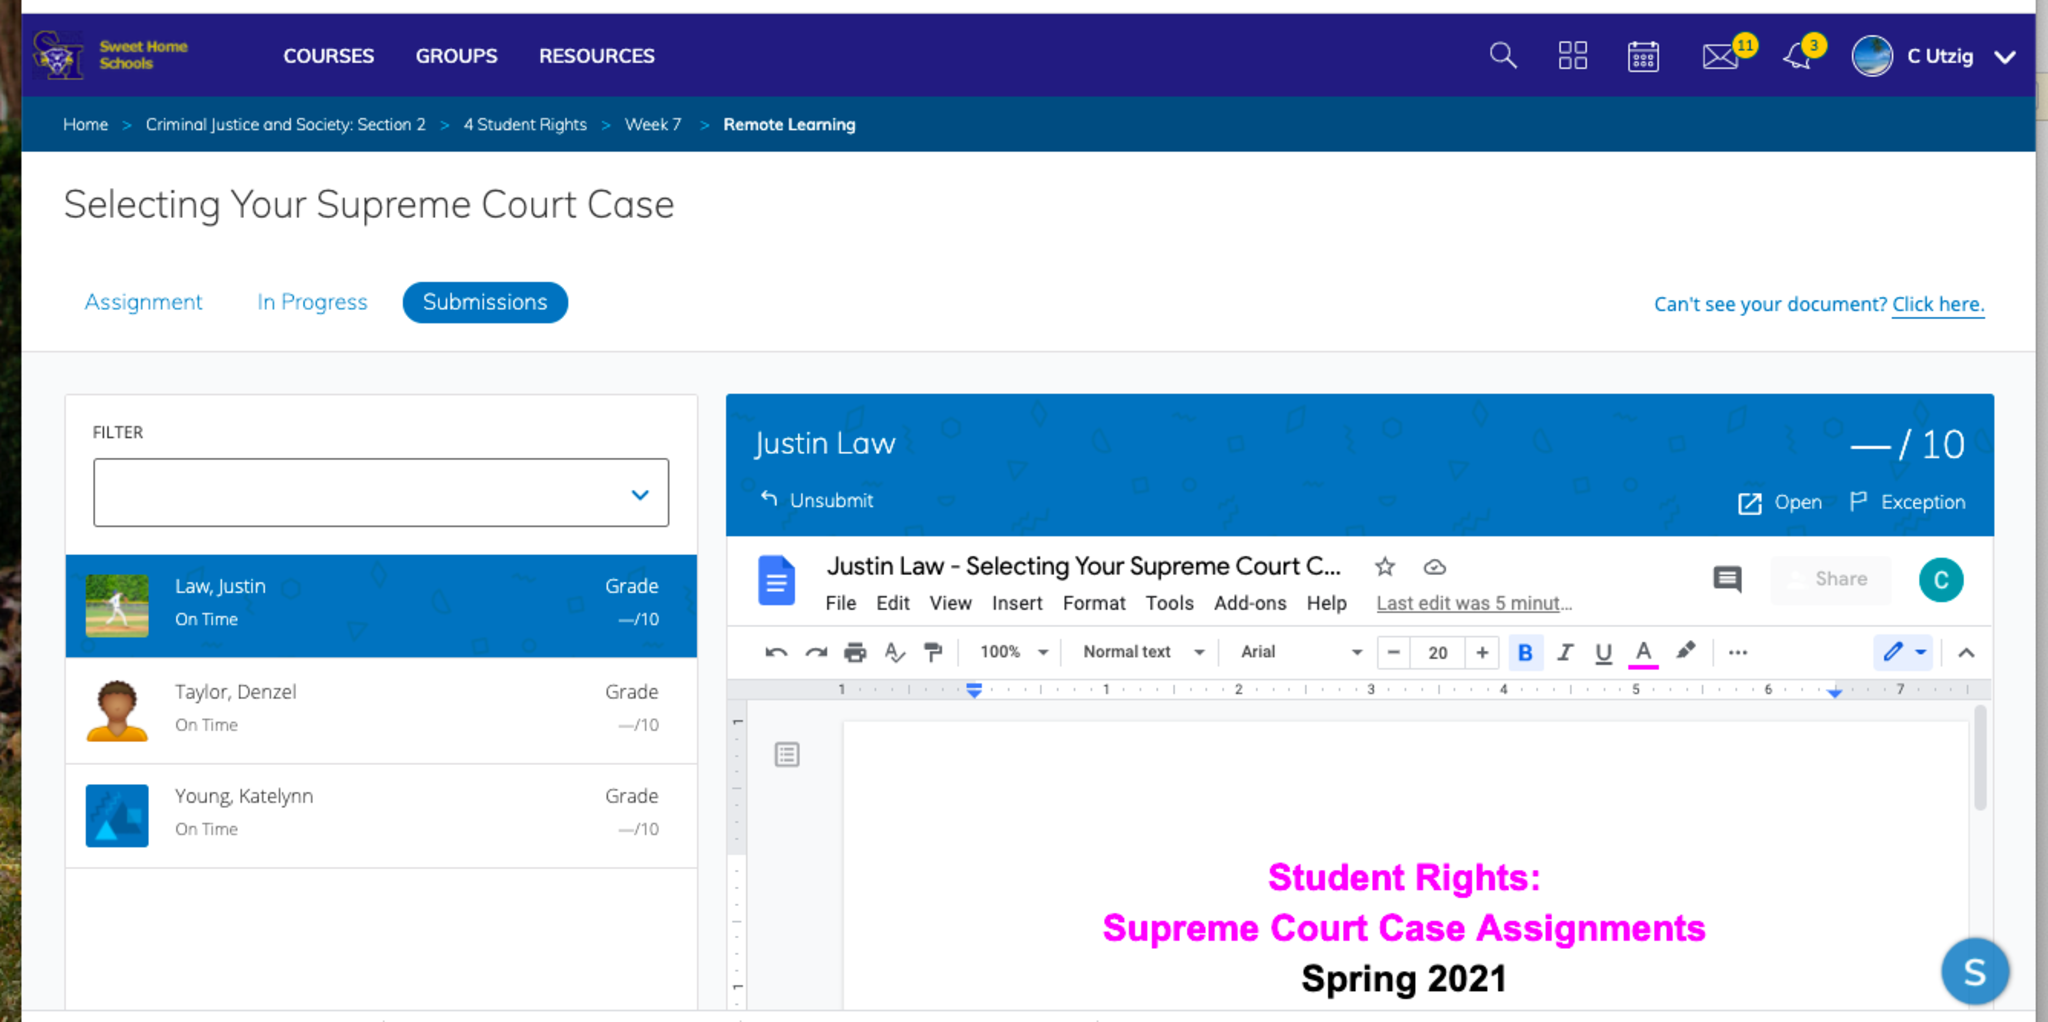Viewport: 2048px width, 1022px height.
Task: Open document comment history icon
Action: pos(1727,579)
